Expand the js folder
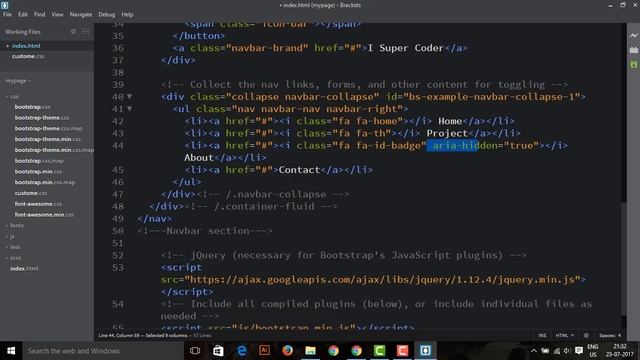 pos(10,236)
